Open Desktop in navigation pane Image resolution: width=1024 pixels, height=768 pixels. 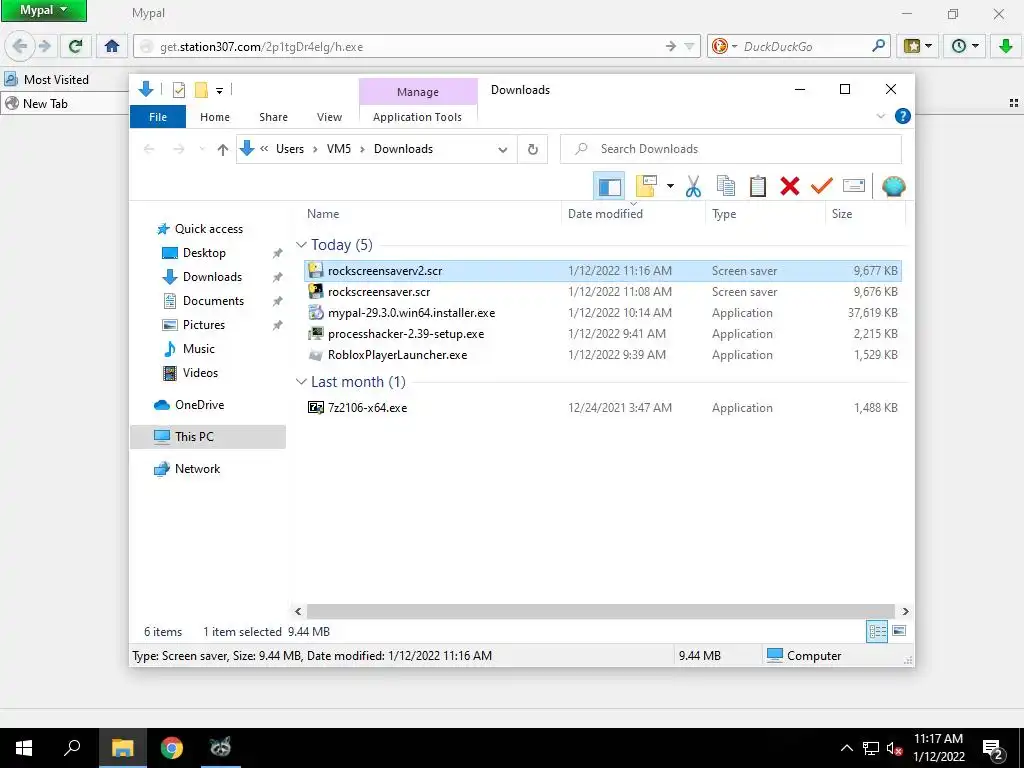[204, 253]
